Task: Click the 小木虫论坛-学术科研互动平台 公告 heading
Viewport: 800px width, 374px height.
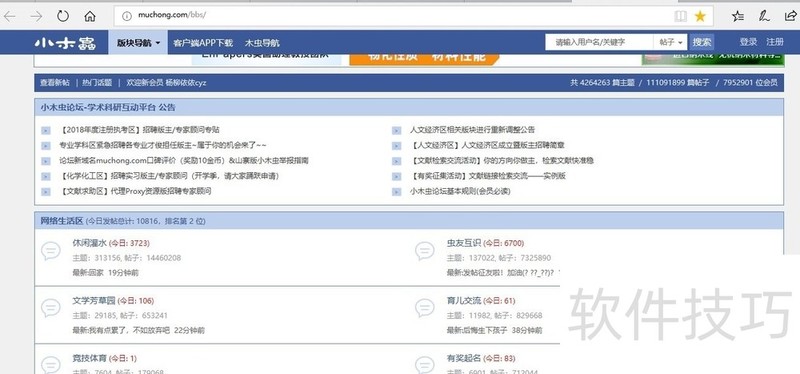Action: click(x=108, y=108)
